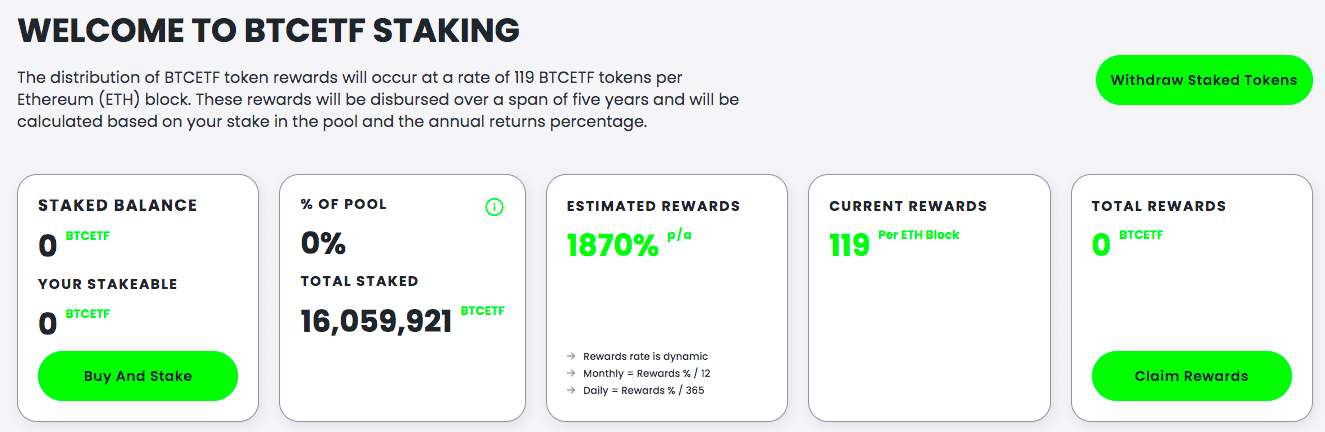Screen dimensions: 1325x432
Task: Select the 1870% estimated rewards value
Action: click(x=613, y=245)
